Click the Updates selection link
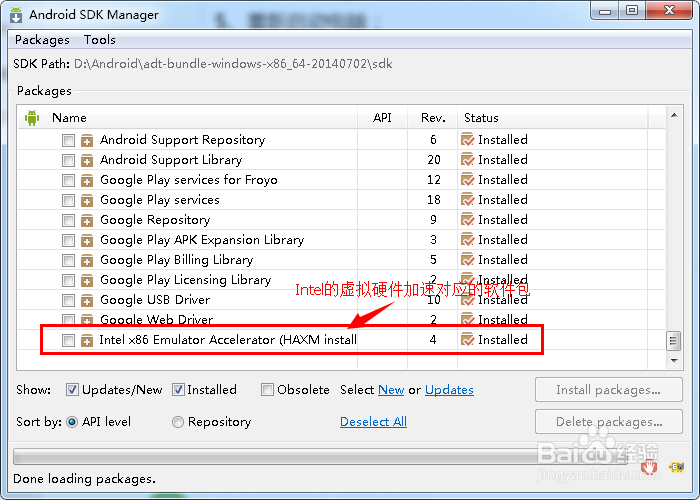This screenshot has height=500, width=700. pos(449,390)
